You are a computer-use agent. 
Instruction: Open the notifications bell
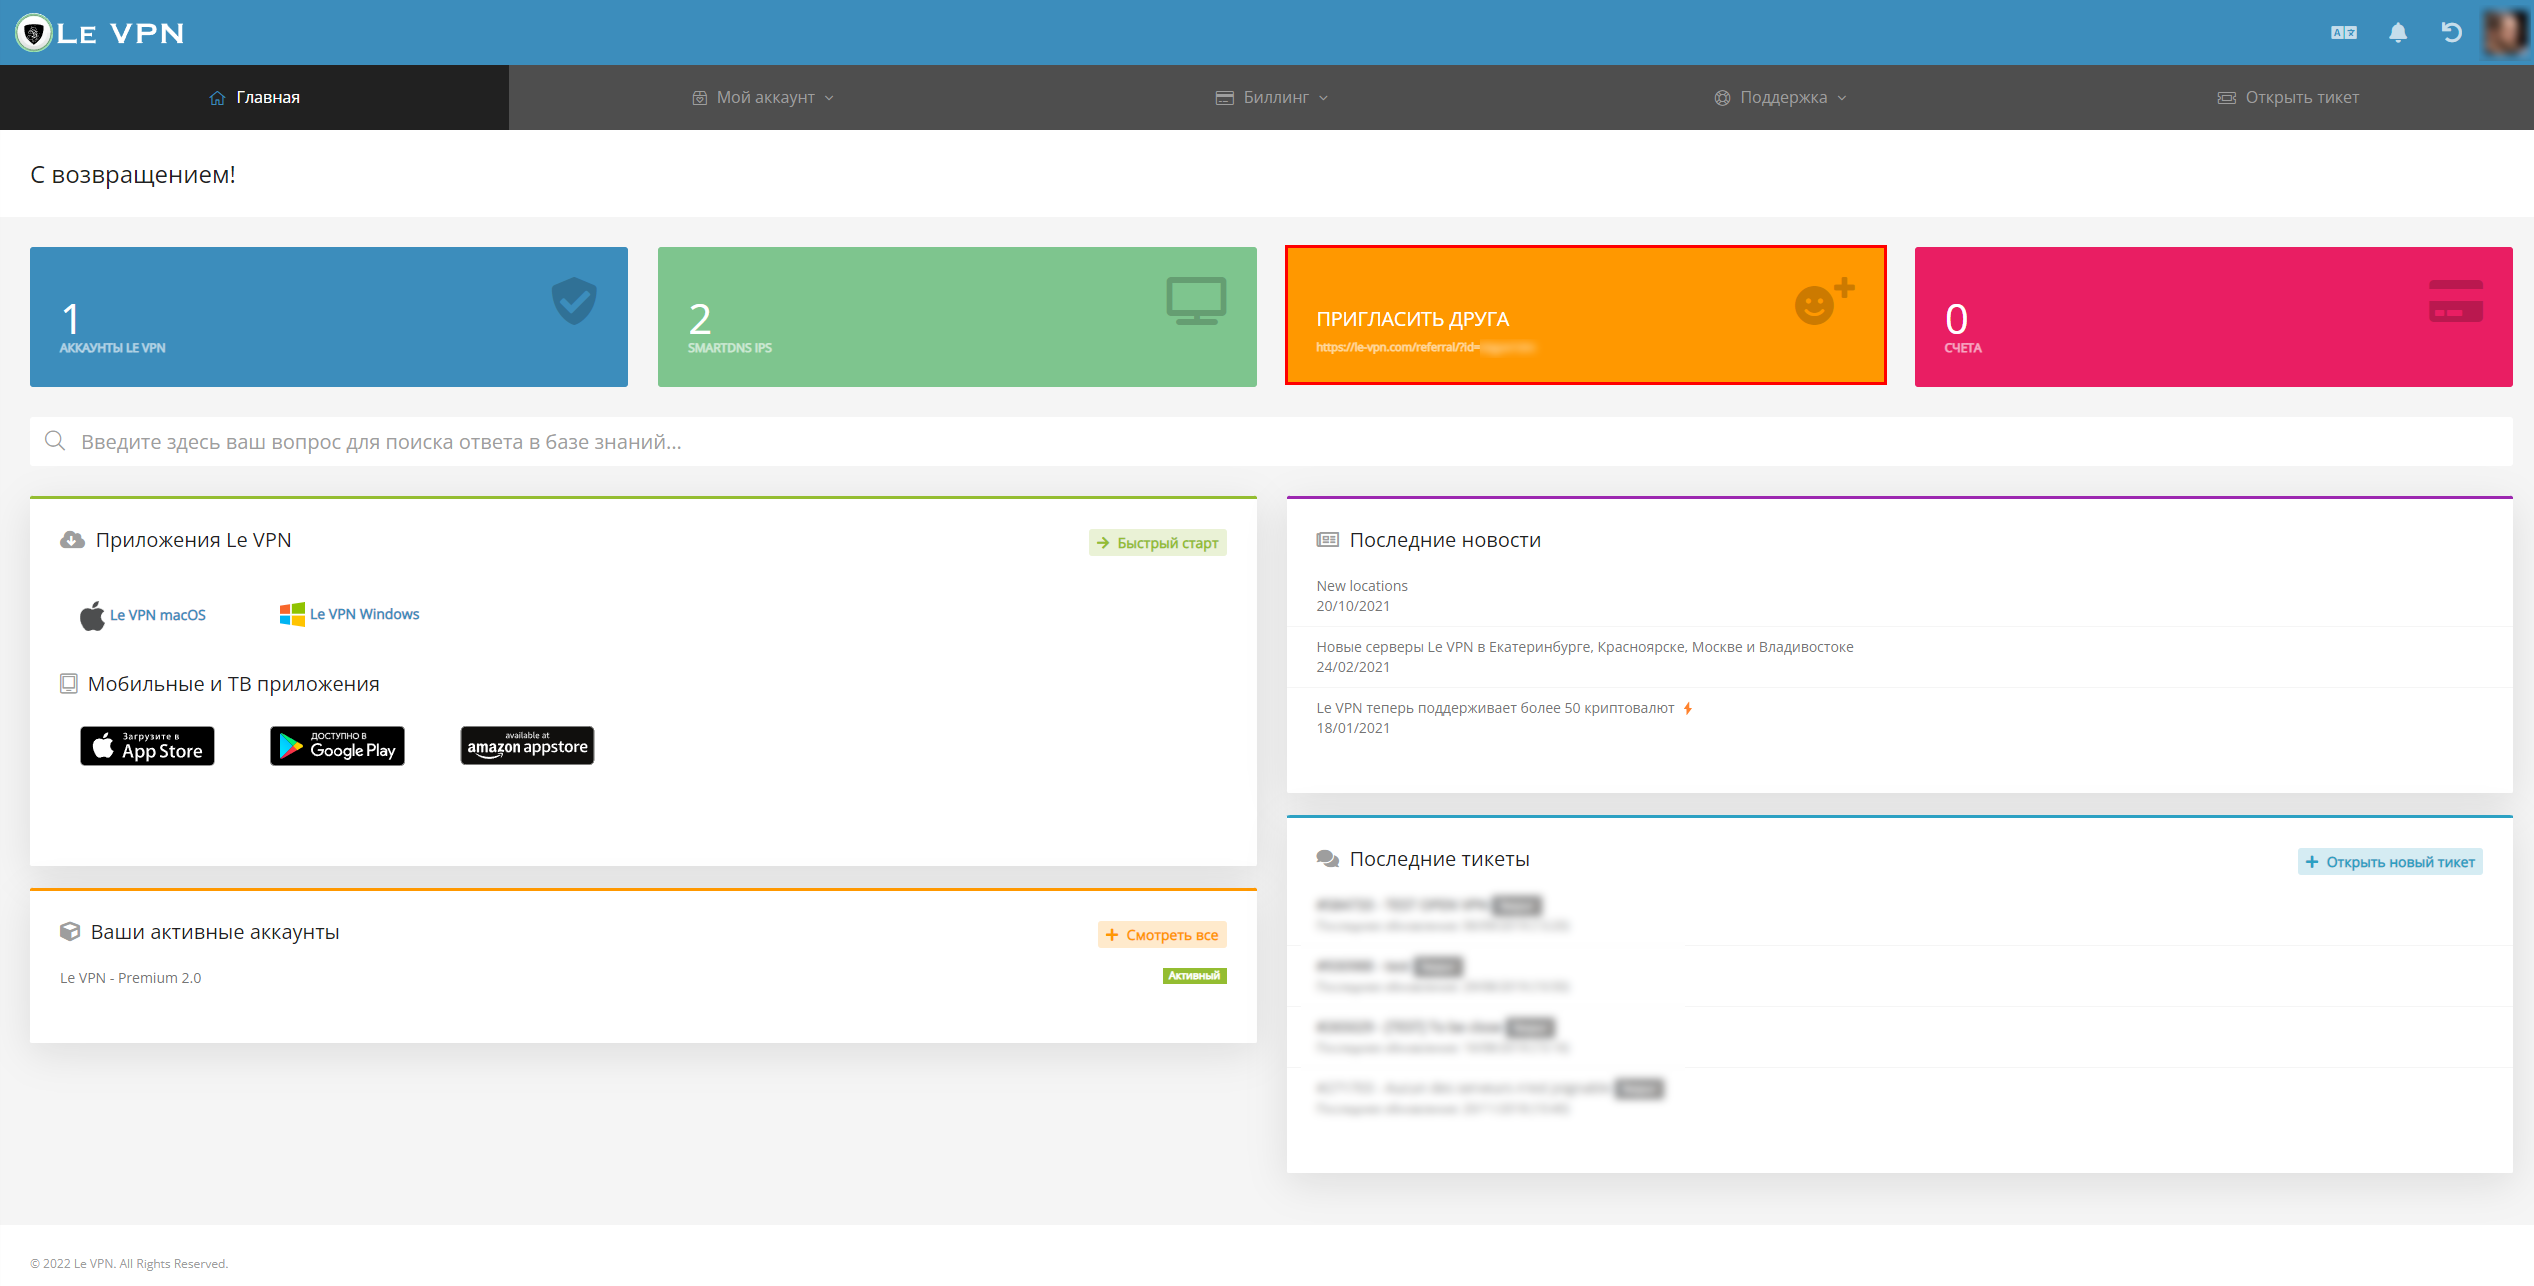click(x=2398, y=33)
